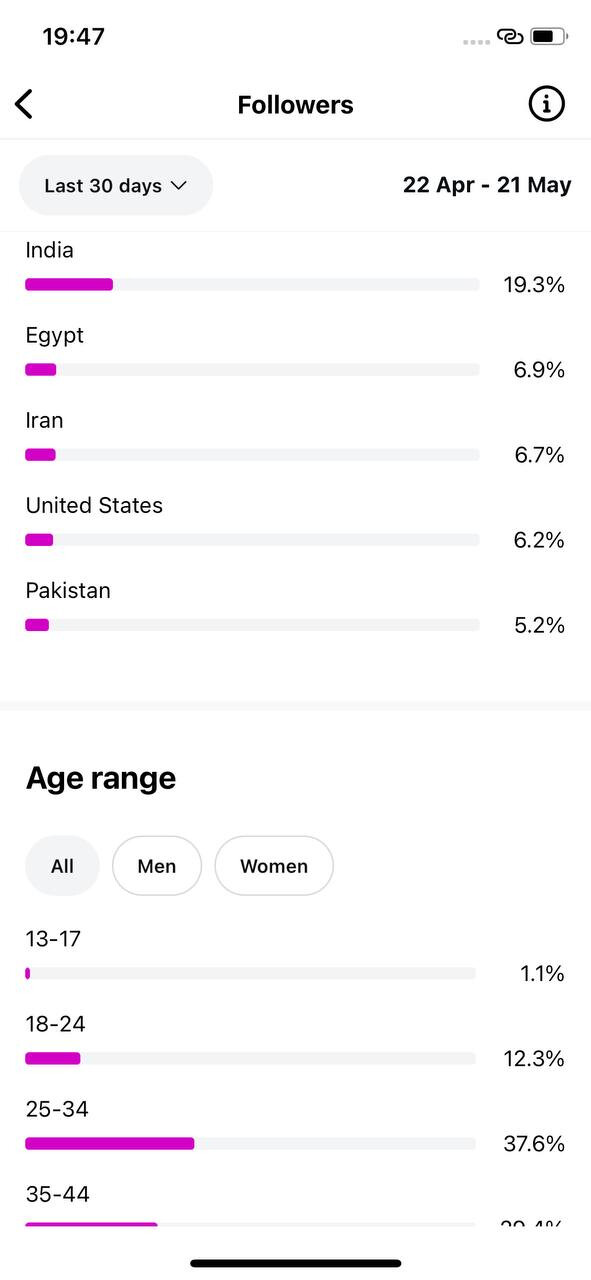Image resolution: width=591 pixels, height=1280 pixels.
Task: Tap the Followers page title
Action: pyautogui.click(x=295, y=105)
